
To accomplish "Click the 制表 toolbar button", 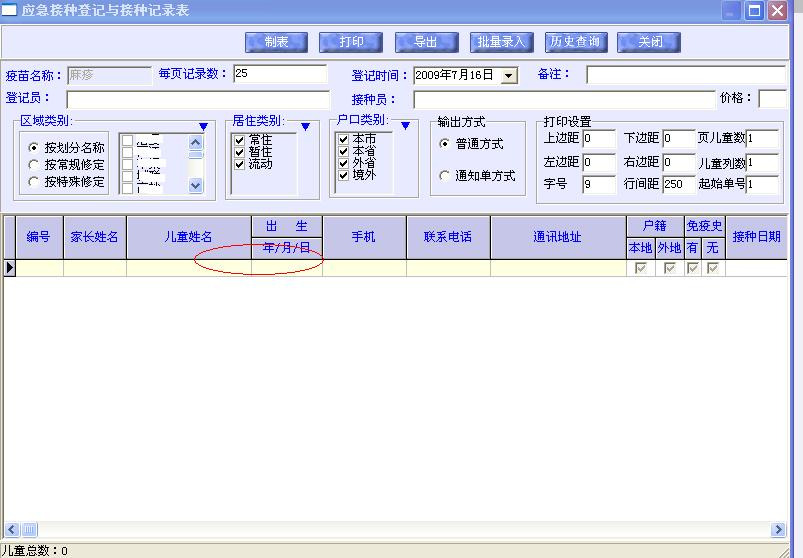I will point(275,42).
